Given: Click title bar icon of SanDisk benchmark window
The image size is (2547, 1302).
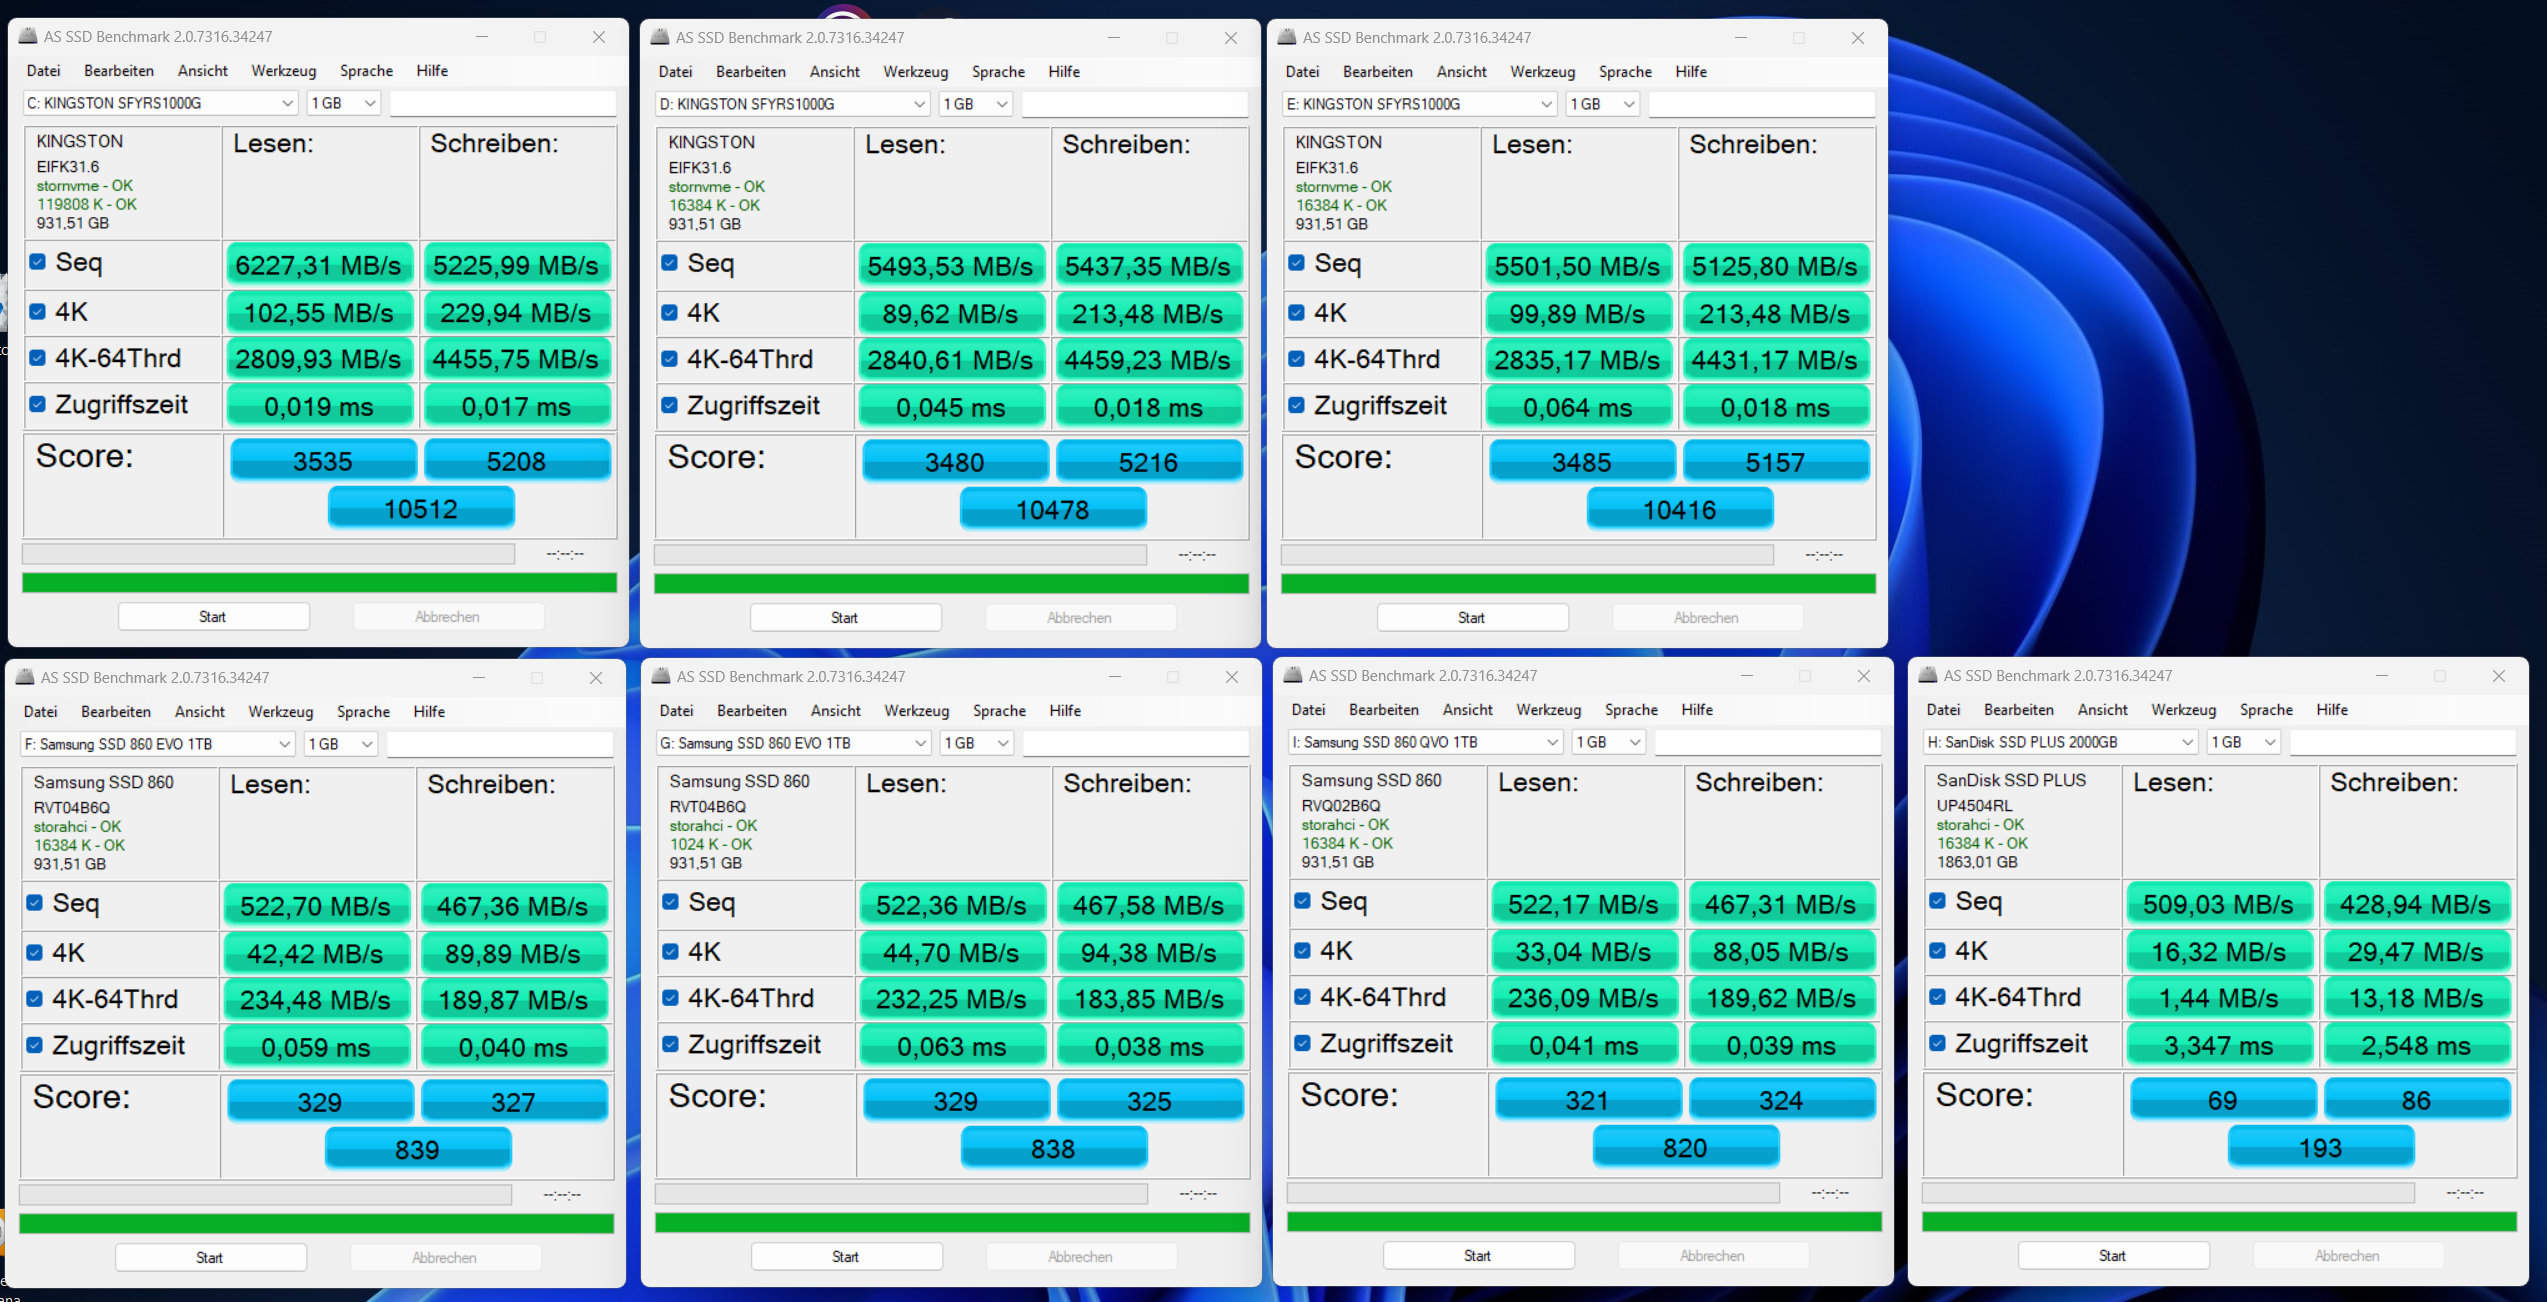Looking at the screenshot, I should coord(1927,675).
